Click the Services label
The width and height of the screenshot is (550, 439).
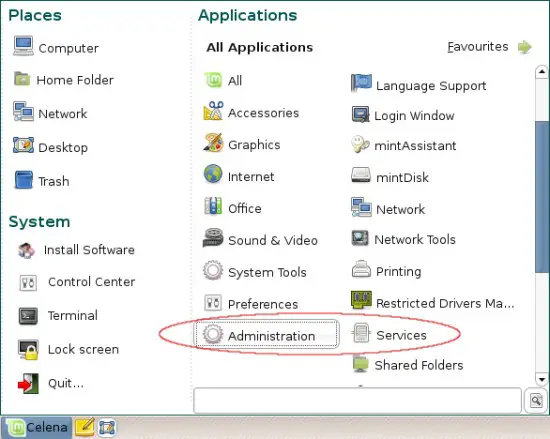(401, 336)
